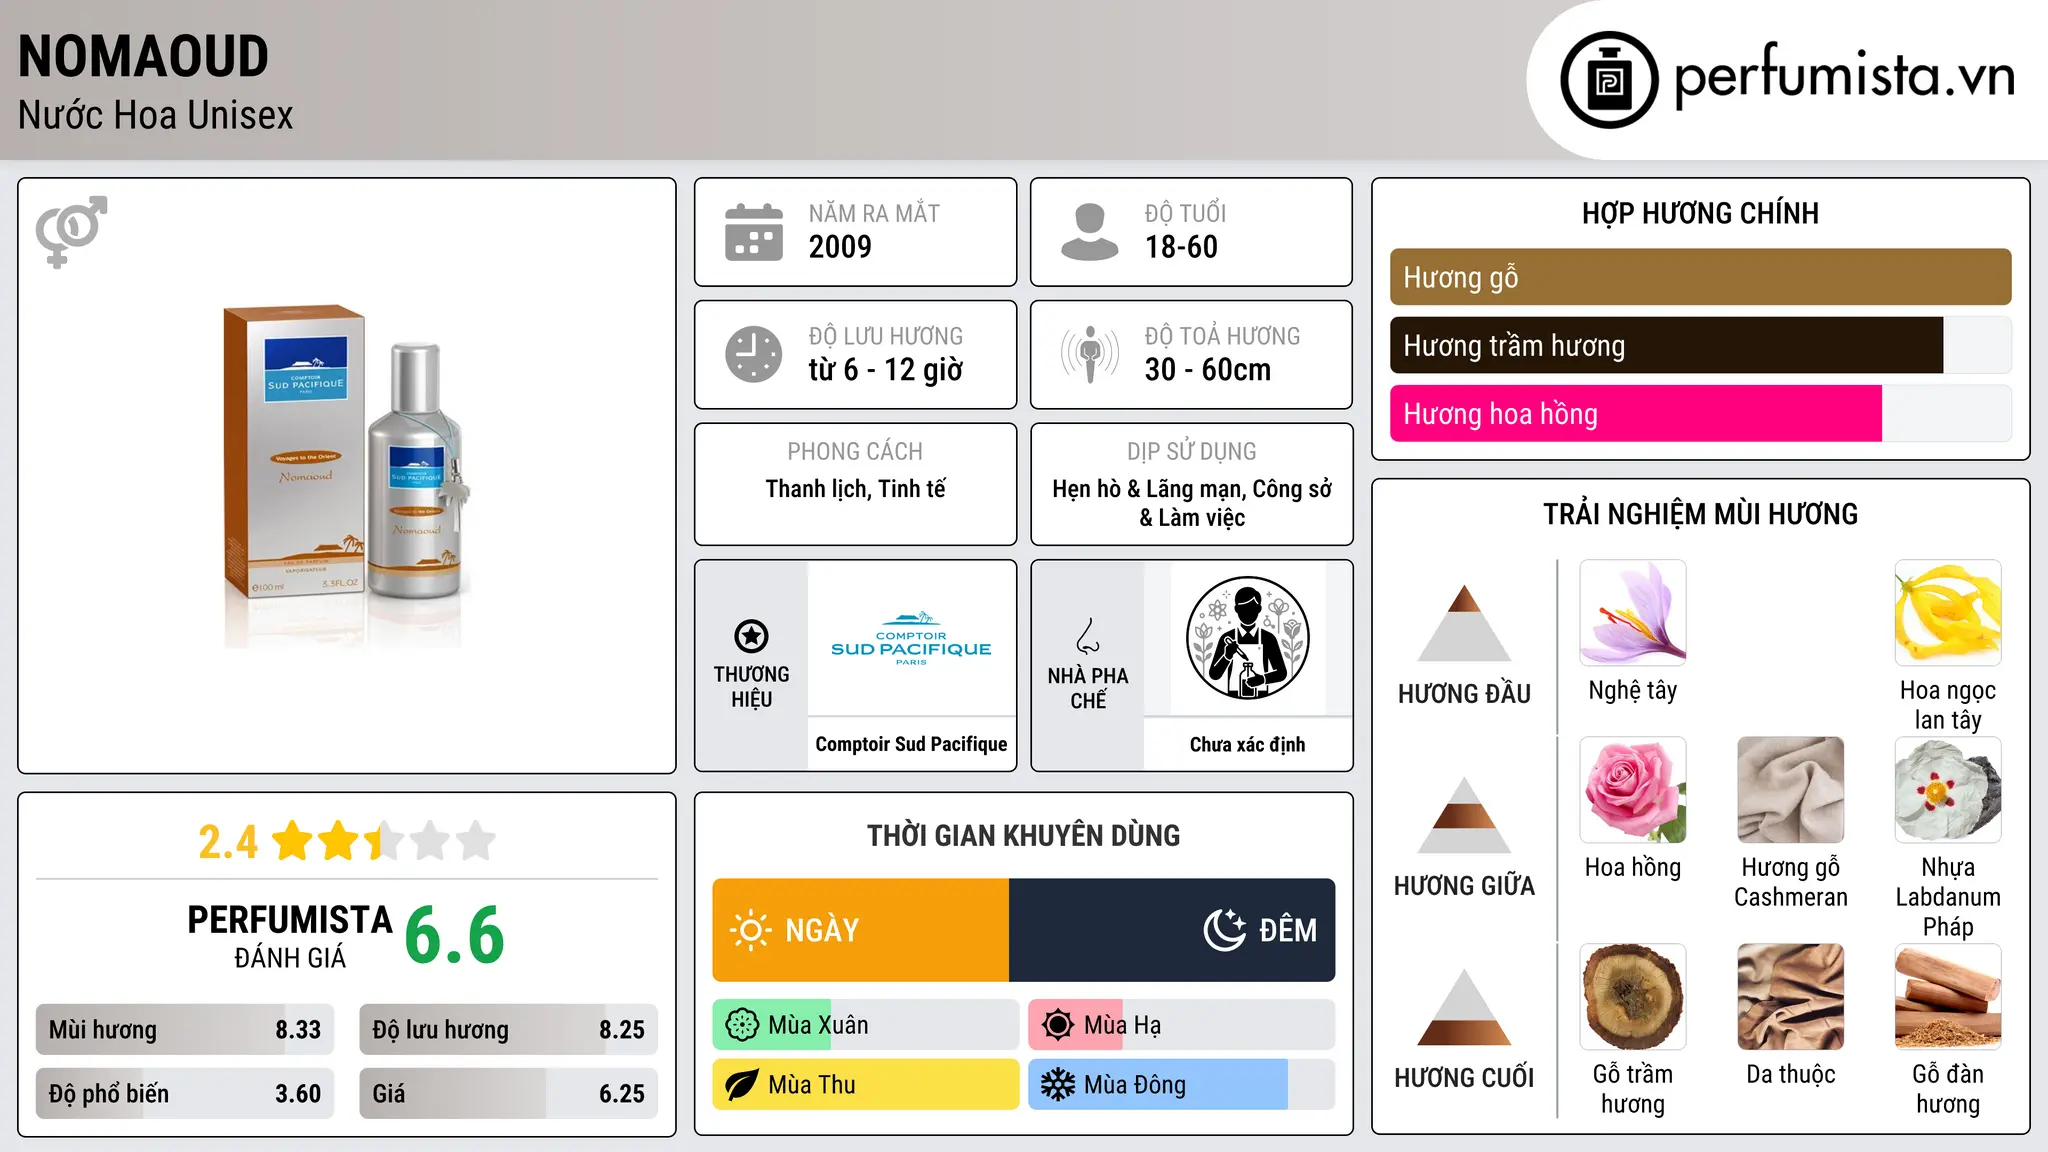Click the unisex gender symbol icon

(71, 231)
